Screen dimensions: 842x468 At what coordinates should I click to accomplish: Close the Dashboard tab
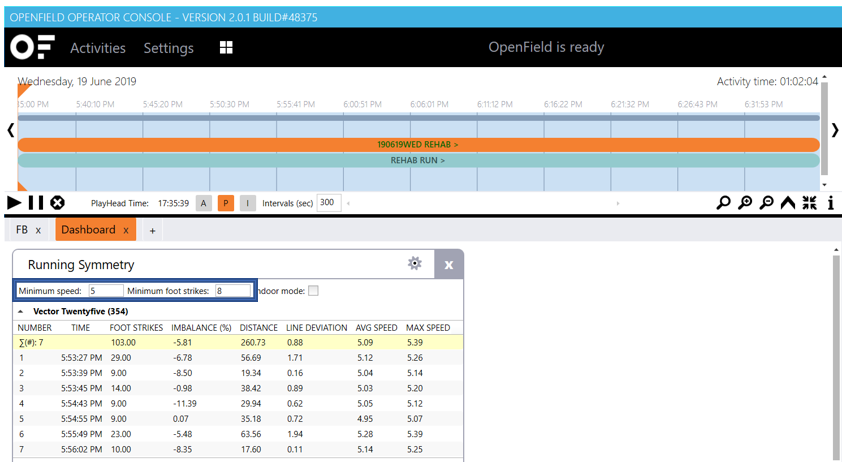click(126, 230)
